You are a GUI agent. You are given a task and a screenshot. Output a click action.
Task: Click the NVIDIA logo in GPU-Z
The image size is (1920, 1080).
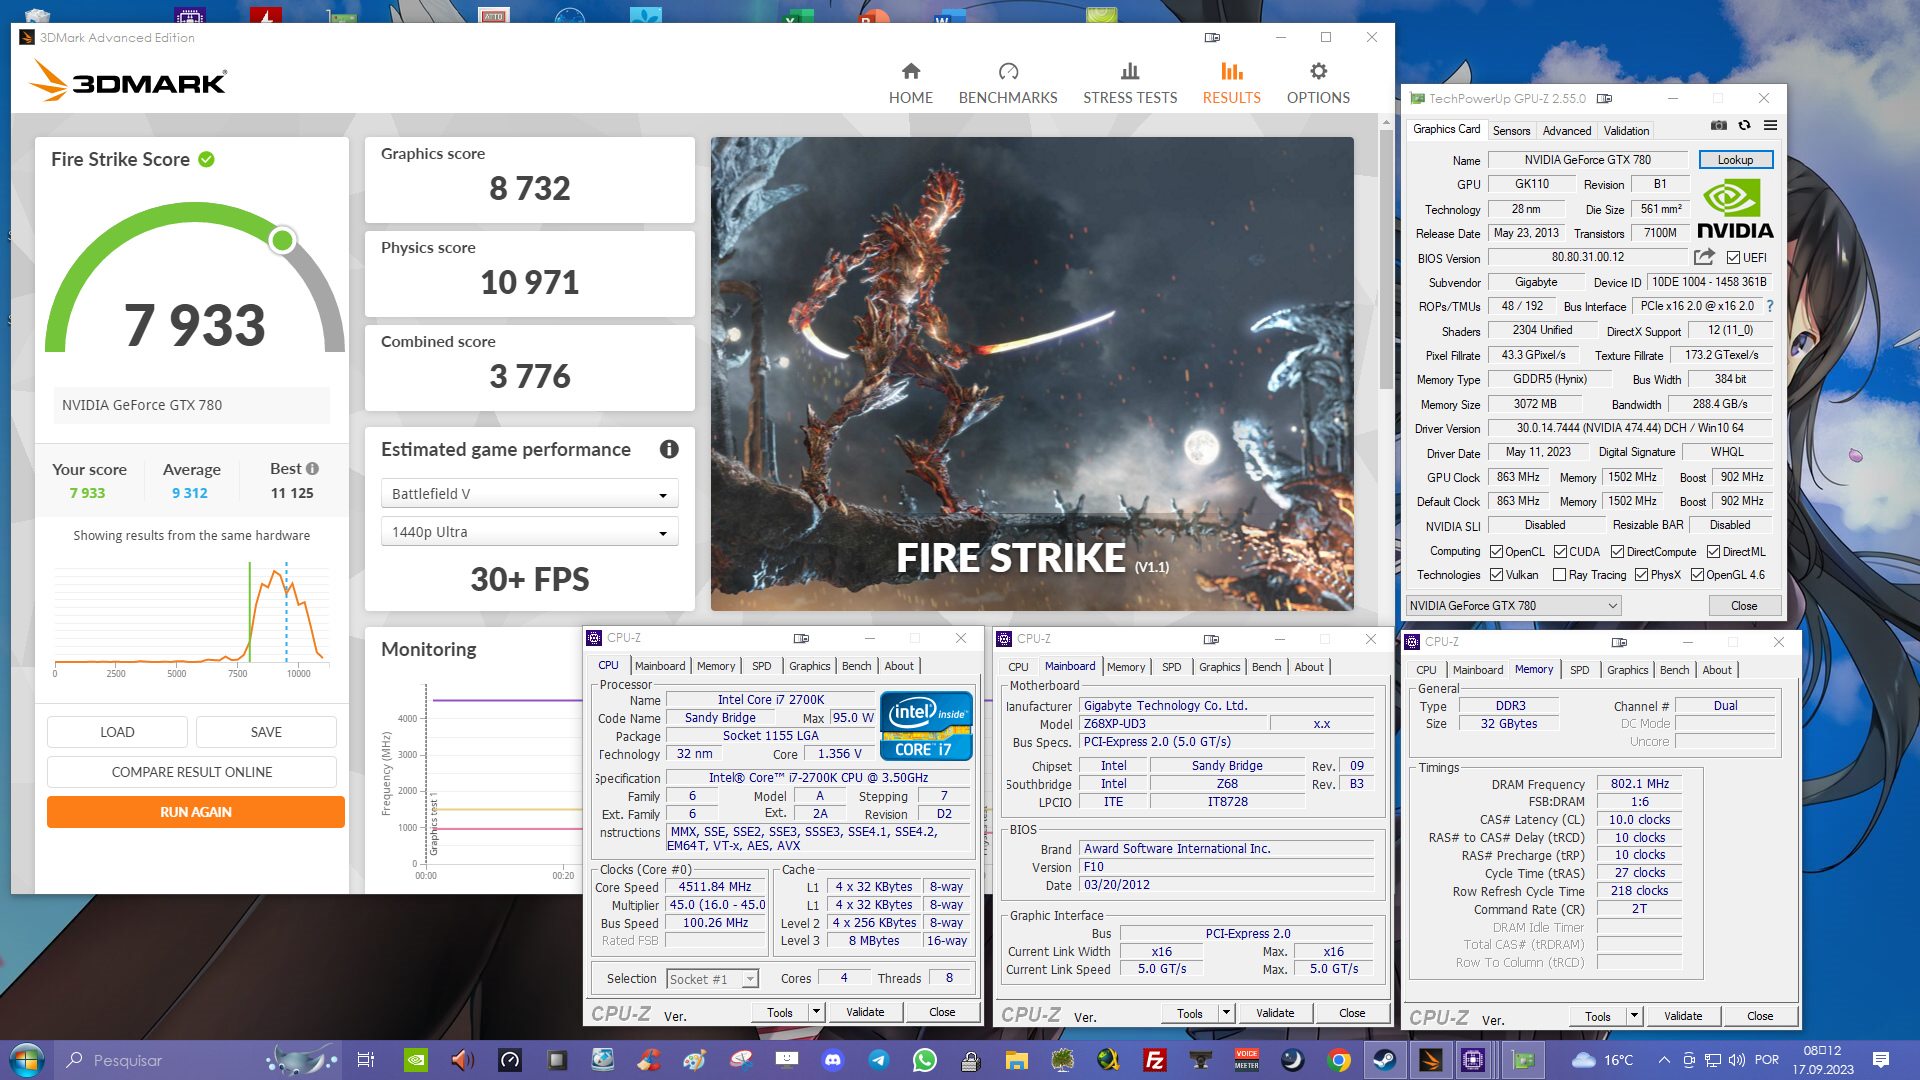pos(1735,210)
